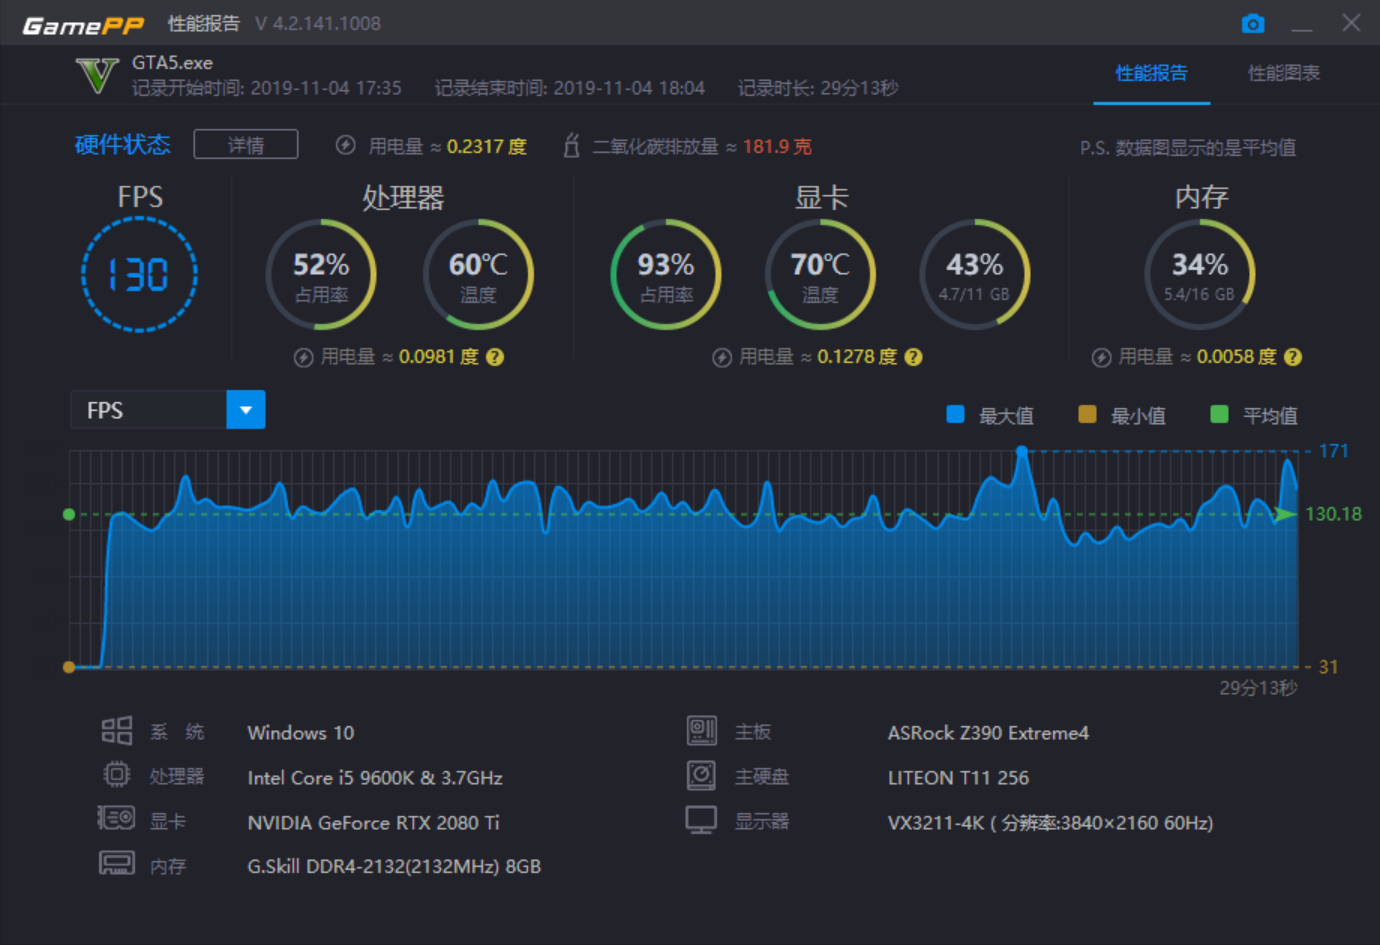The image size is (1380, 945).
Task: Click the GTA V game logo icon
Action: 97,75
